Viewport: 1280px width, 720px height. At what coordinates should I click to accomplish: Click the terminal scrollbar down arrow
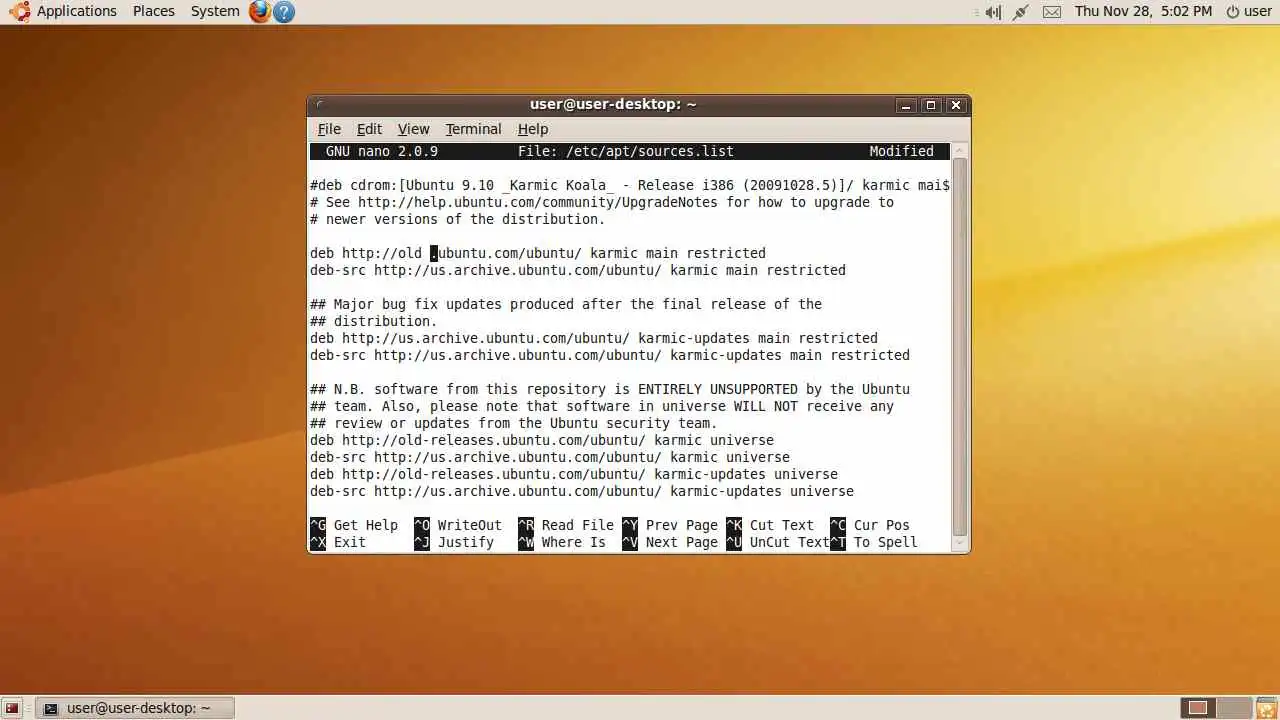click(960, 544)
